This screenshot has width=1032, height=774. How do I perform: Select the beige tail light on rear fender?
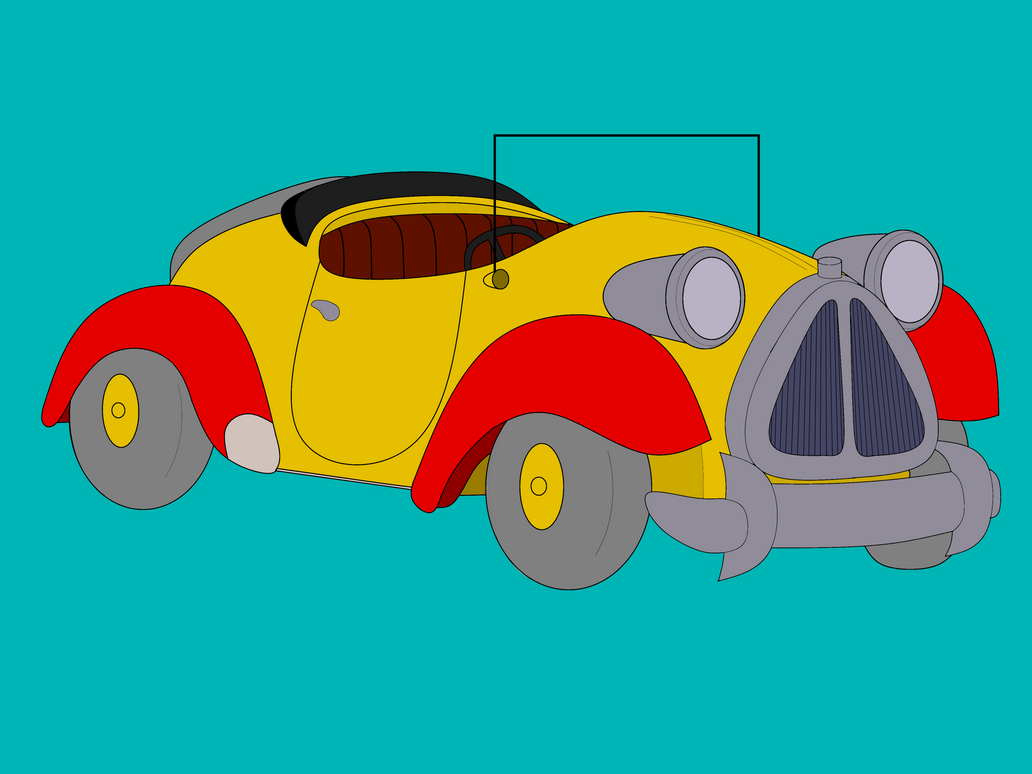pos(251,444)
